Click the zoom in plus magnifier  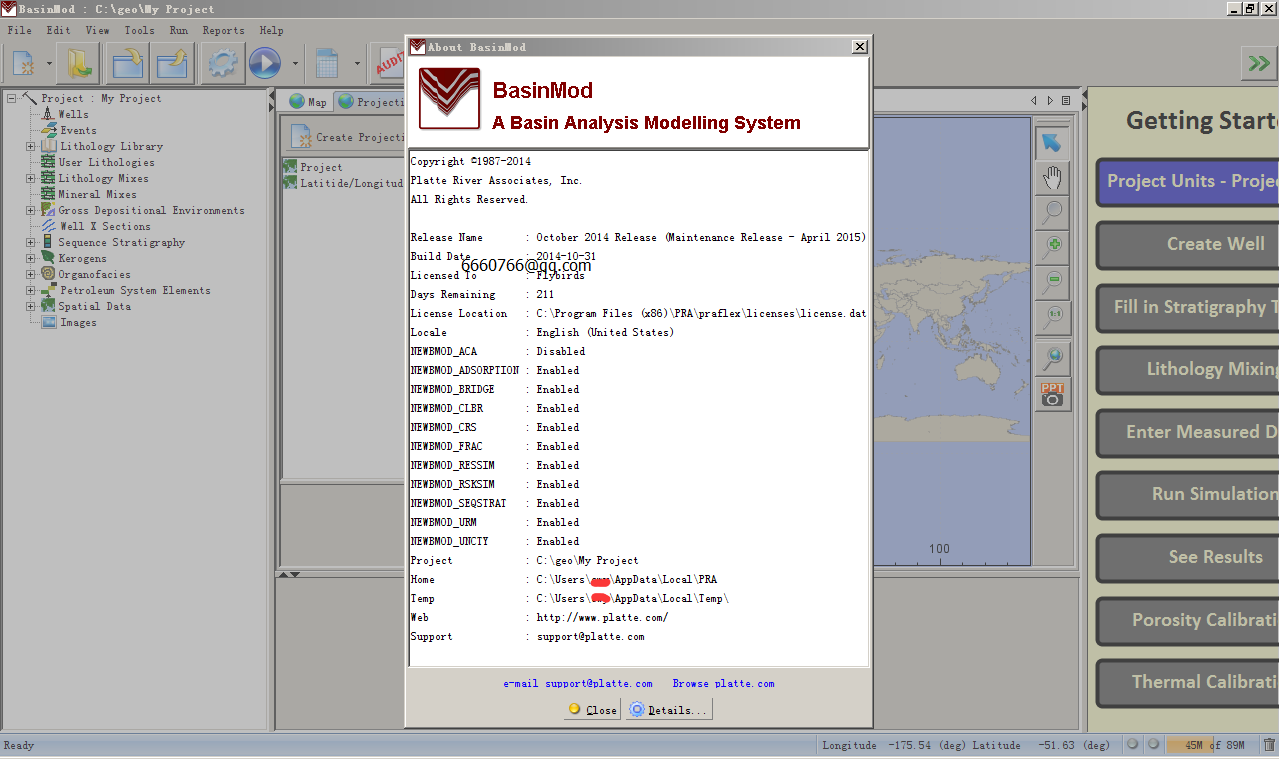pos(1051,247)
